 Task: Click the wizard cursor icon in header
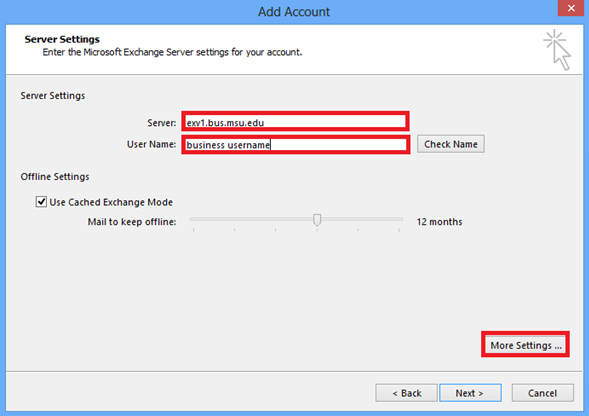tap(557, 50)
